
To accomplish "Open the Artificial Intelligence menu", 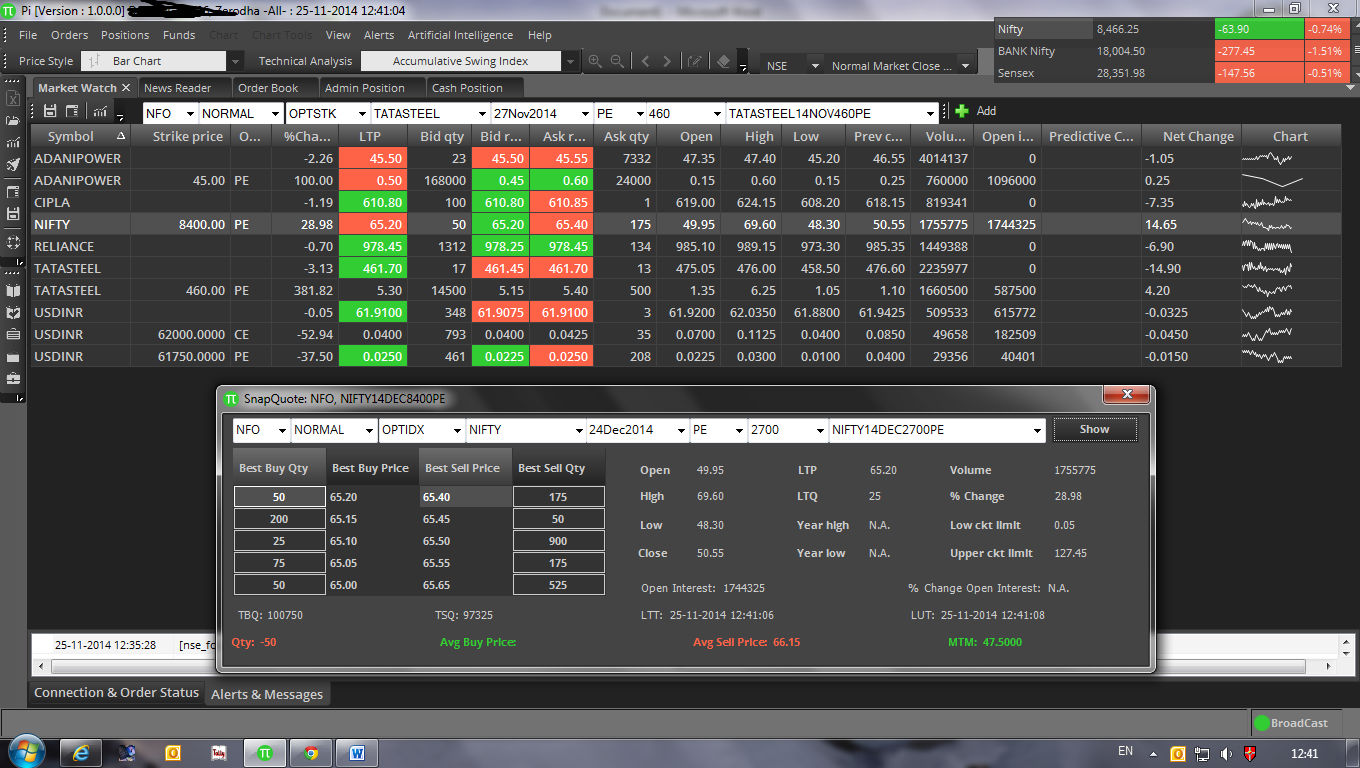I will [x=460, y=35].
